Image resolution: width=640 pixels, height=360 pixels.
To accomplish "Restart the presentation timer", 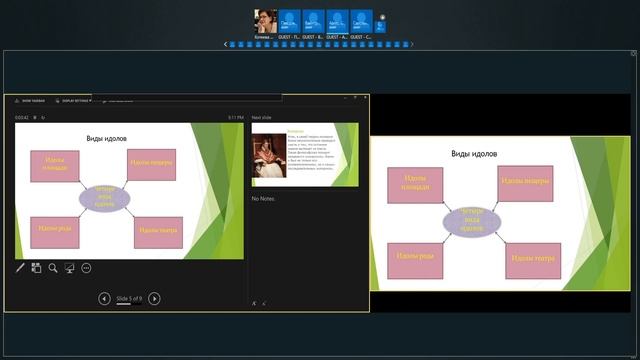I will [x=43, y=118].
